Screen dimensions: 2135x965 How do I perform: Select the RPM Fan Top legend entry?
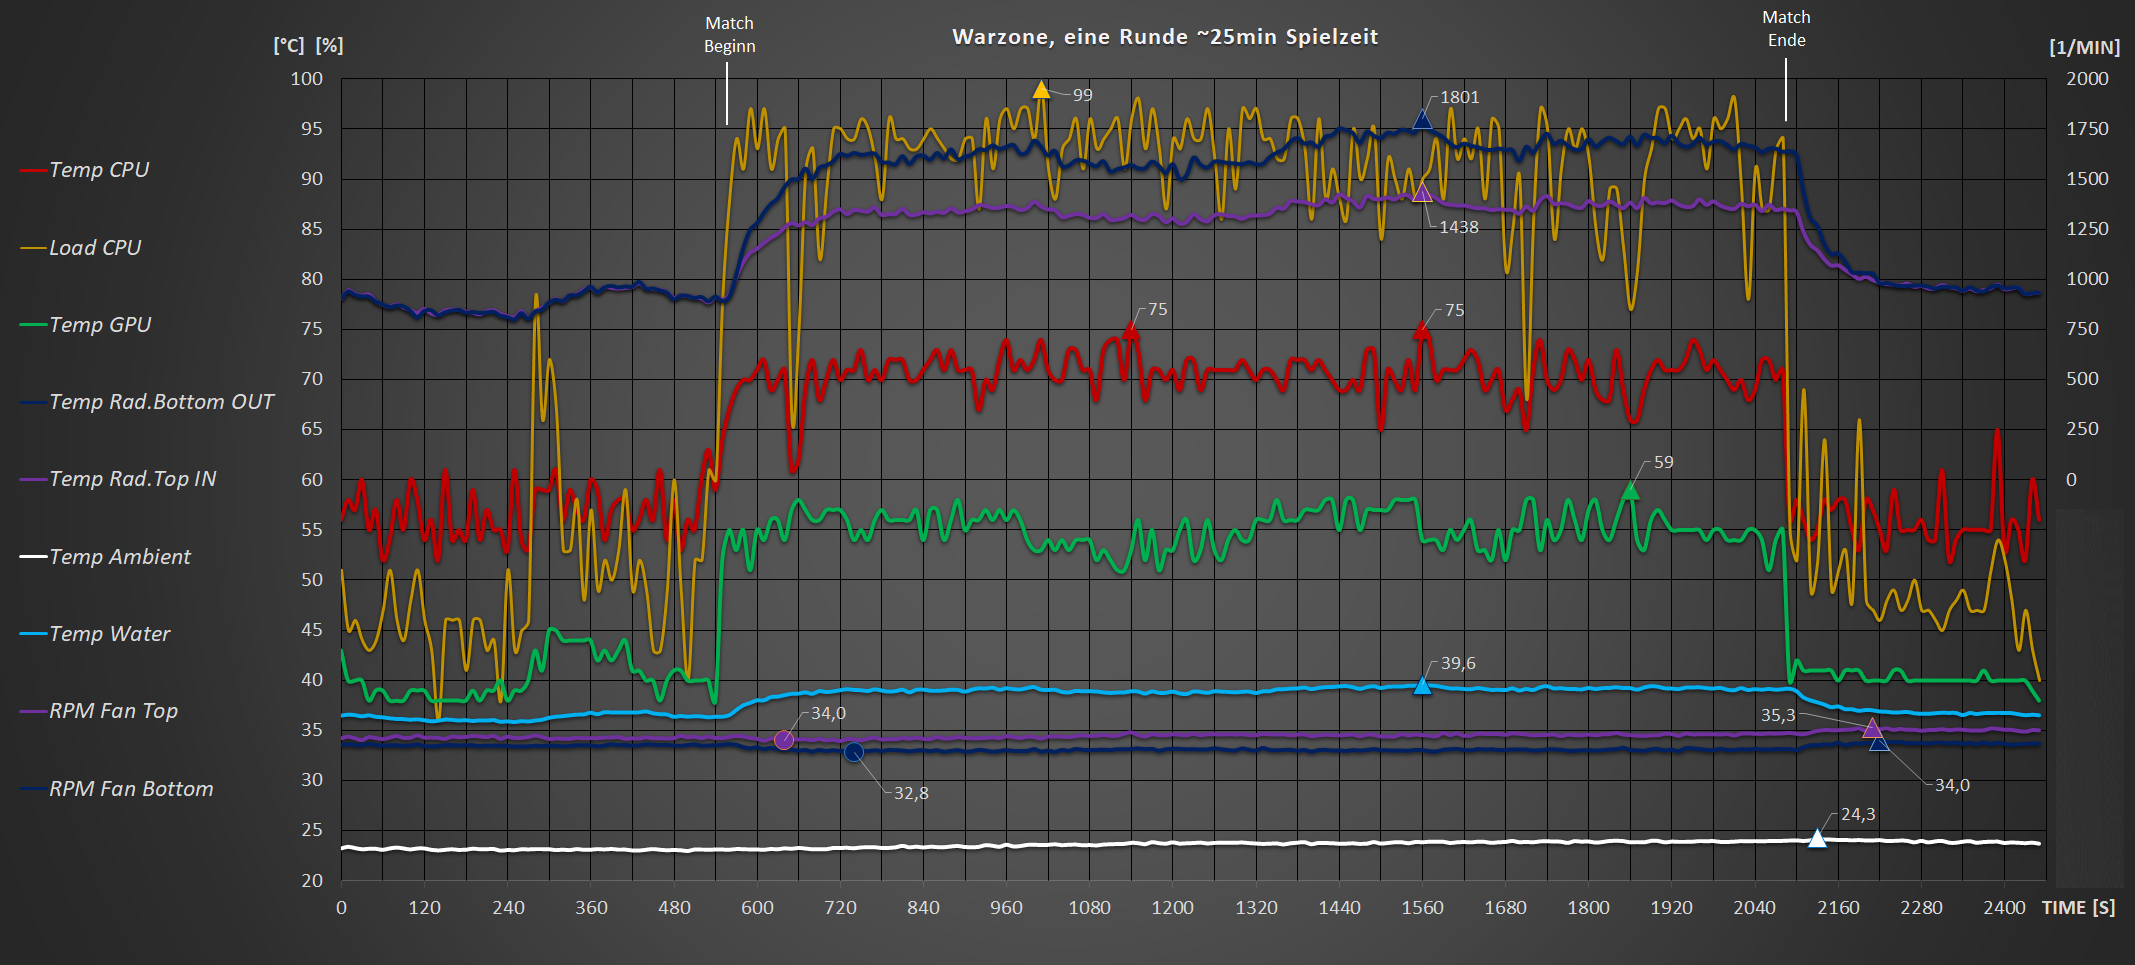100,711
